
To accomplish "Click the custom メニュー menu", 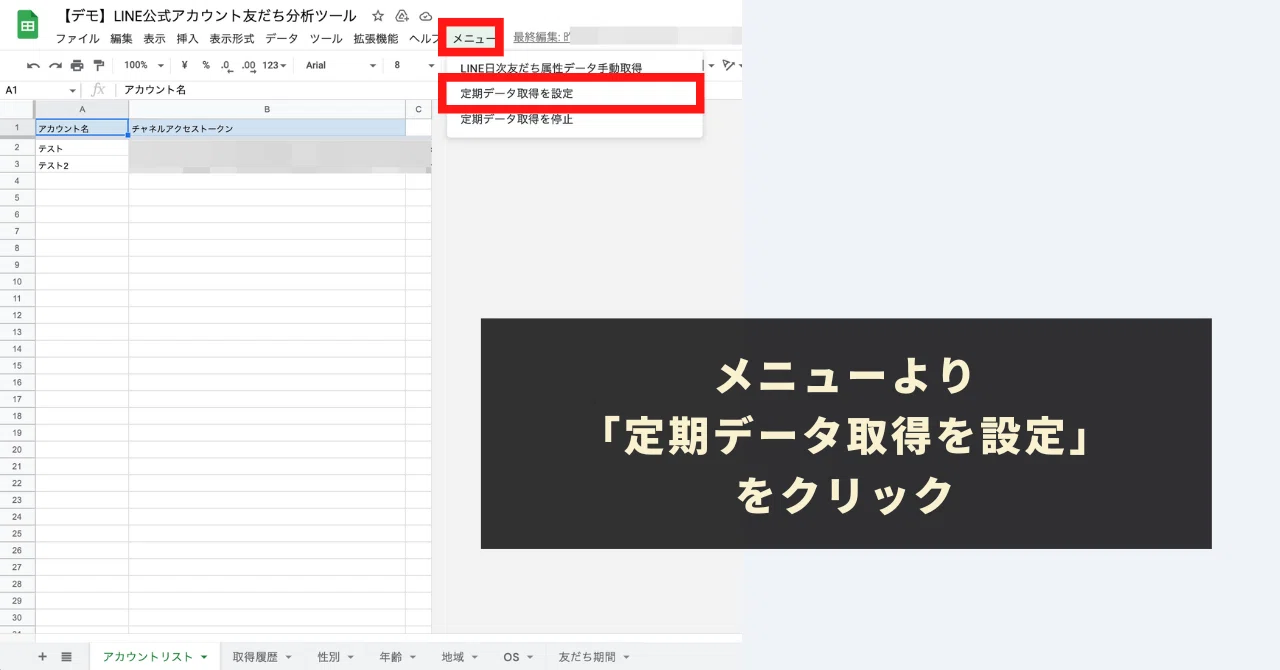I will click(x=472, y=39).
